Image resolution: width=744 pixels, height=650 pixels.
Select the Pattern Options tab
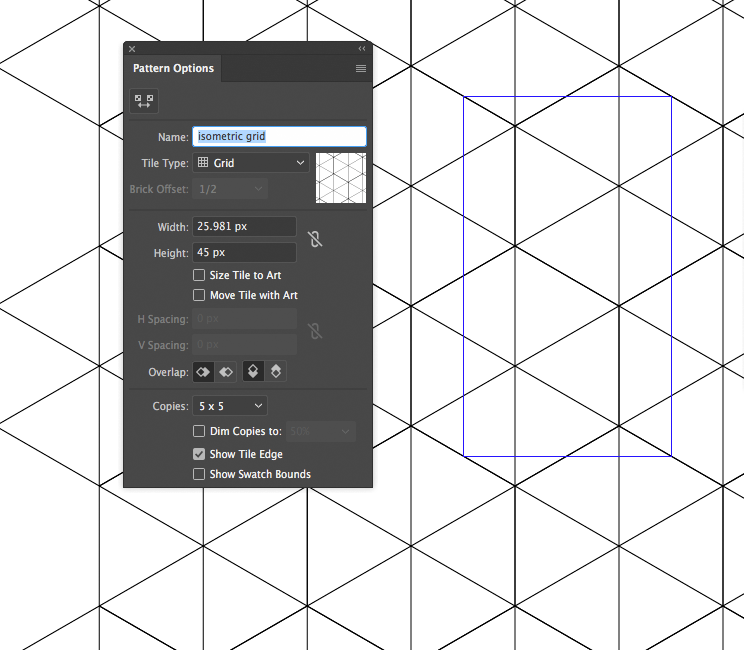click(x=173, y=68)
